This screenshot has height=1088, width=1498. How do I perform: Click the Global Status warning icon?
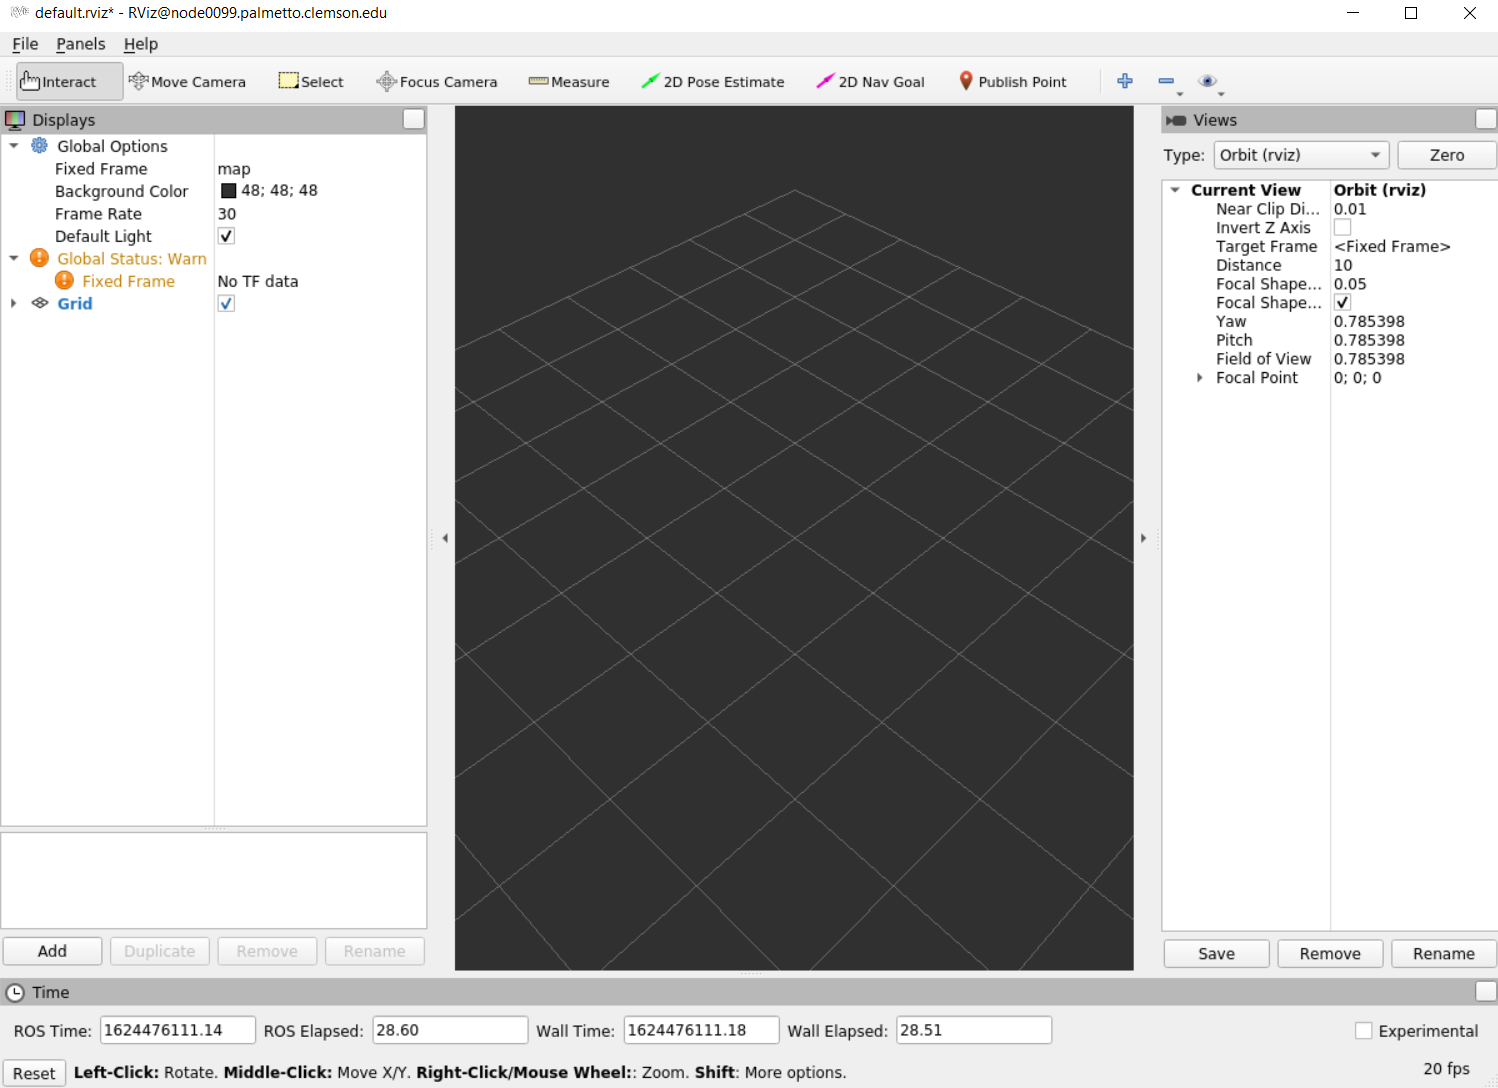point(39,258)
